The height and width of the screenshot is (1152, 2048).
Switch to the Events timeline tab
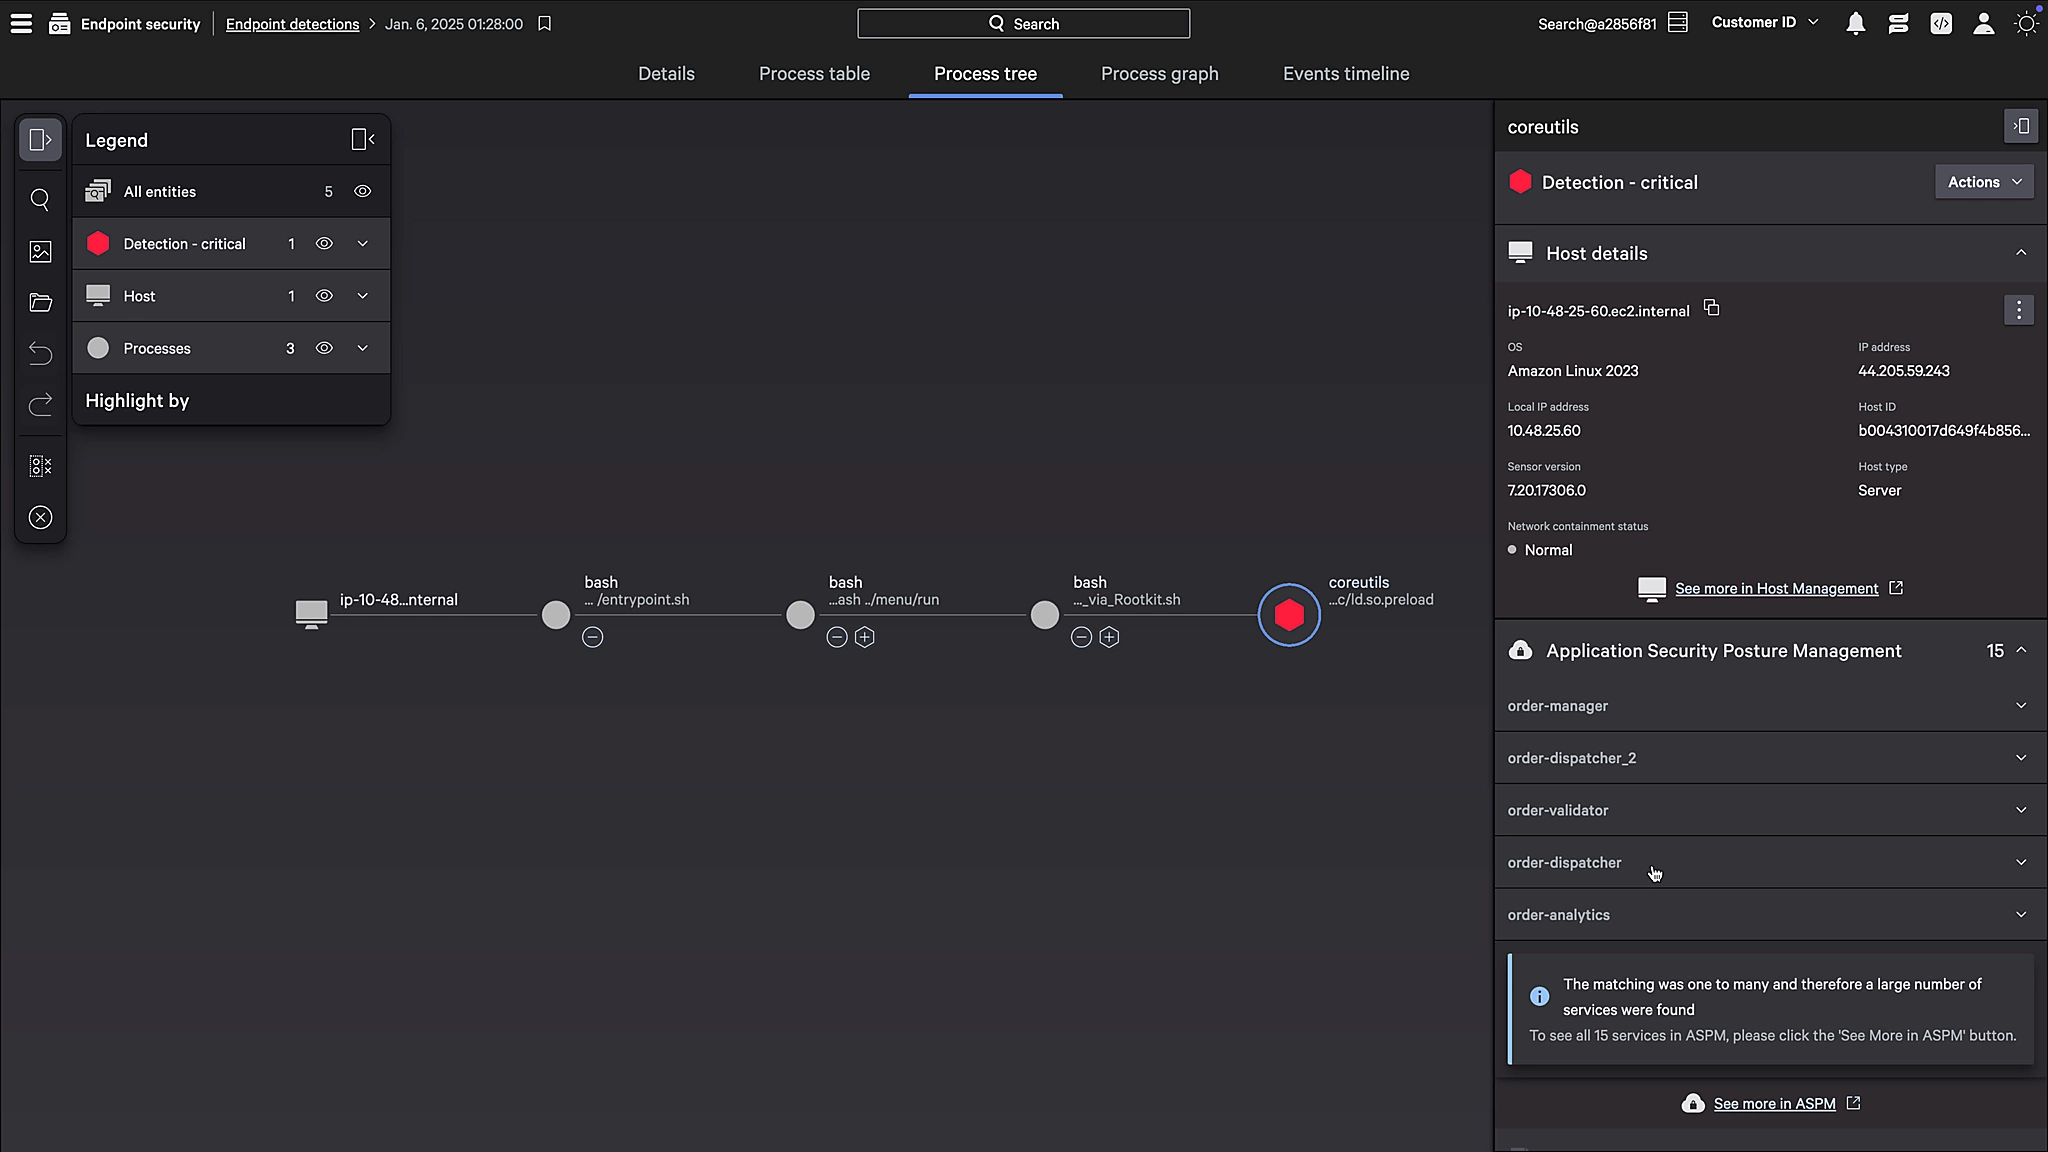(1346, 74)
